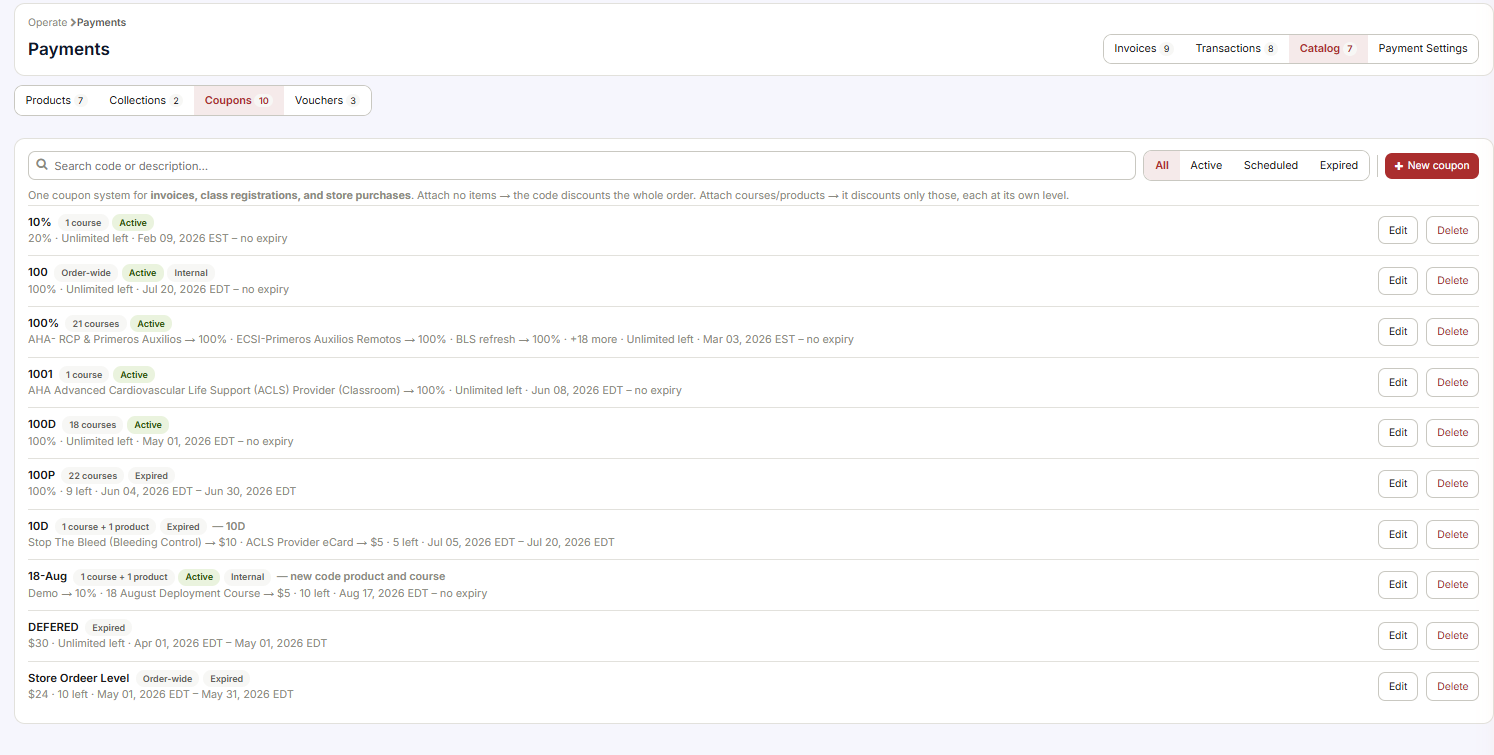Select the Catalog tab
This screenshot has width=1494, height=755.
pos(1327,48)
